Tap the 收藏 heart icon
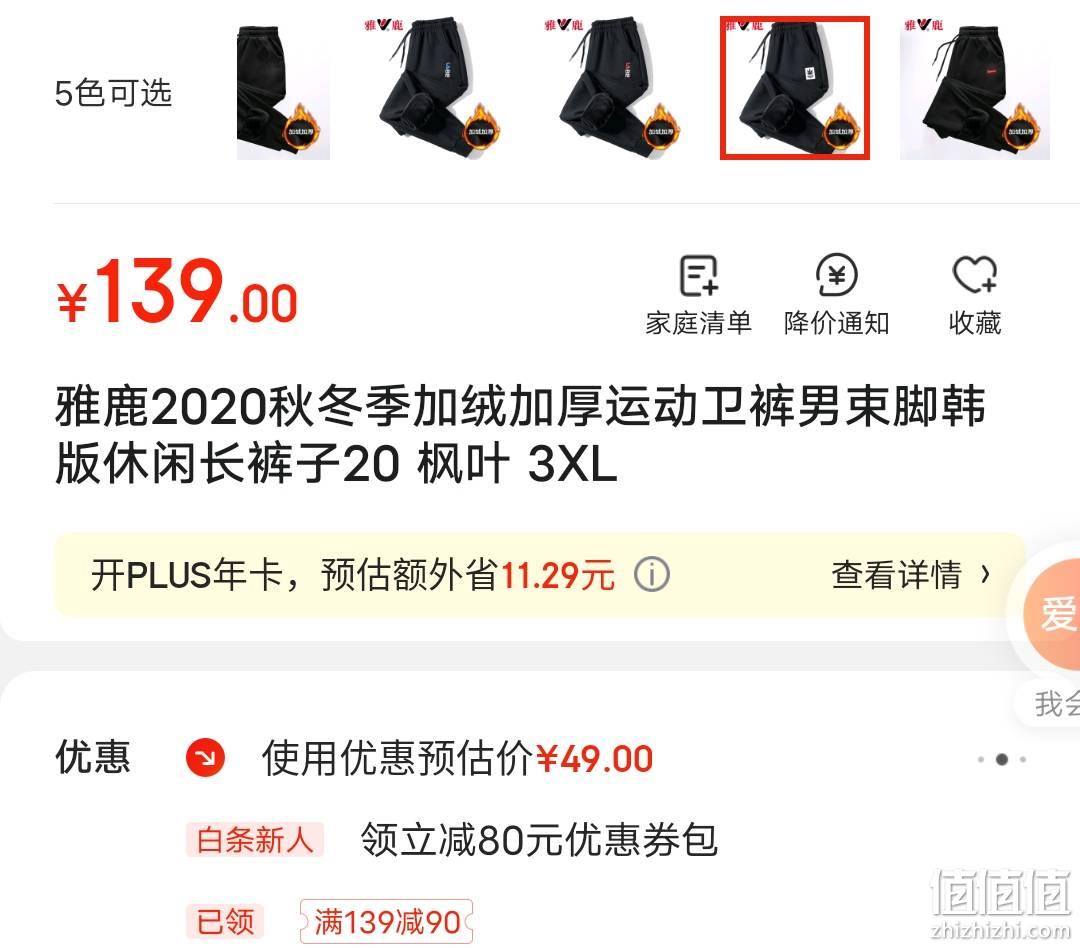The height and width of the screenshot is (948, 1080). coord(975,275)
